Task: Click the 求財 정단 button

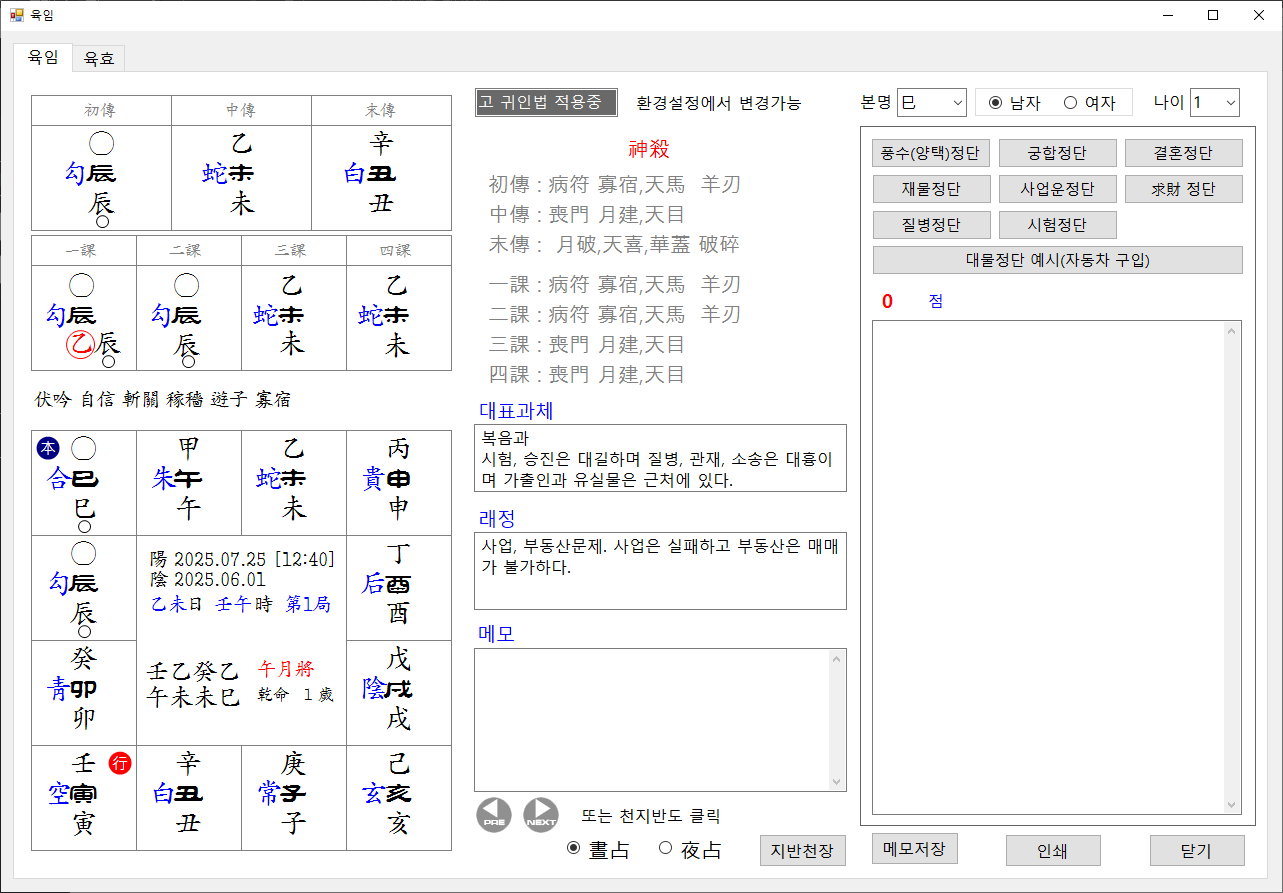Action: 1184,188
